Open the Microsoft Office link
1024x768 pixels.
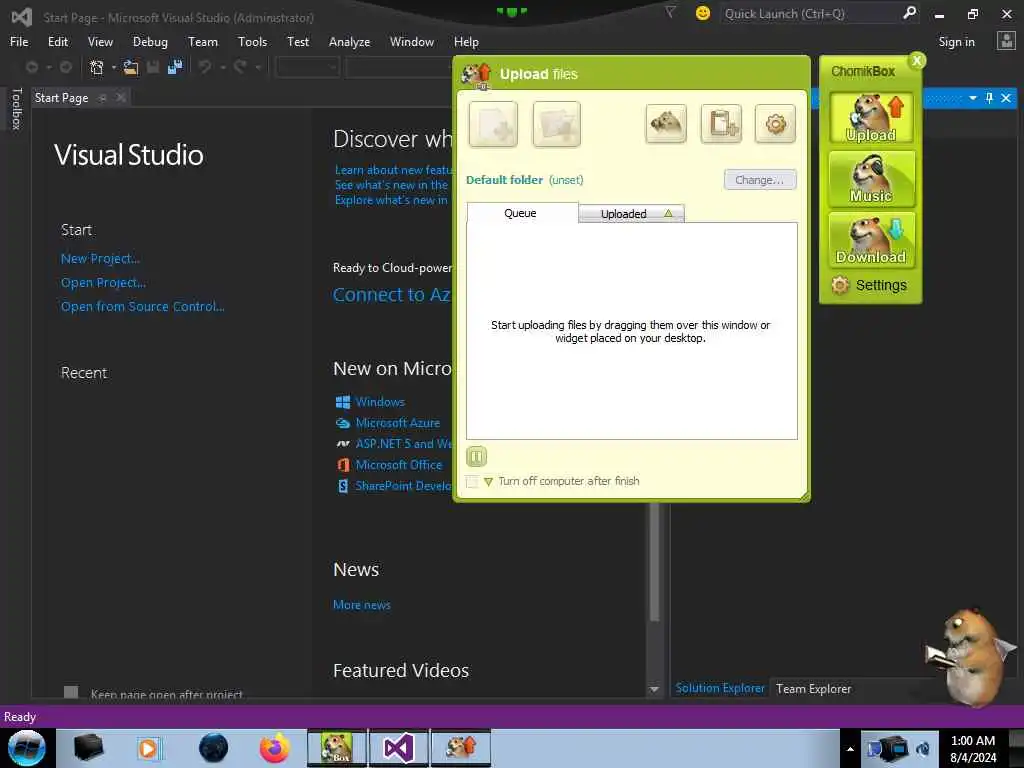coord(399,465)
